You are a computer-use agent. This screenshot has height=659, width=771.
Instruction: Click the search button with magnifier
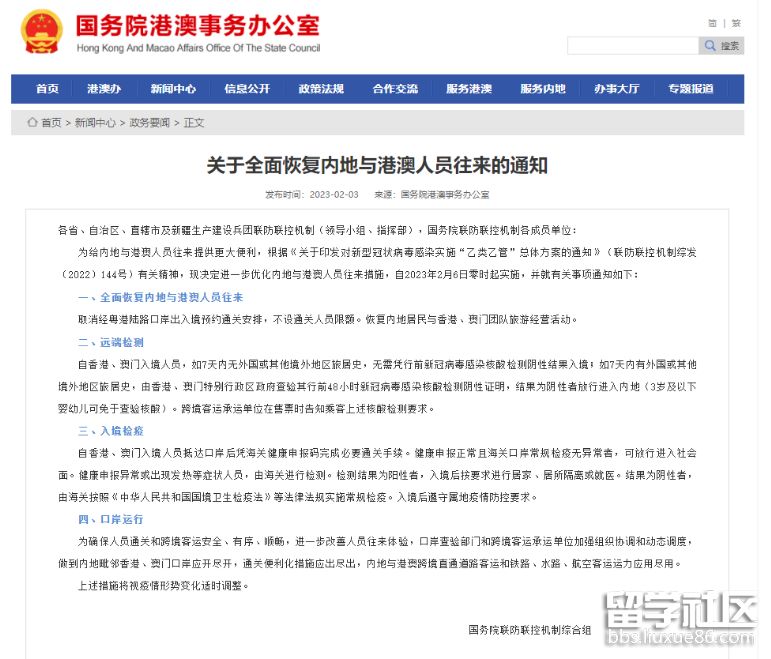[x=722, y=46]
